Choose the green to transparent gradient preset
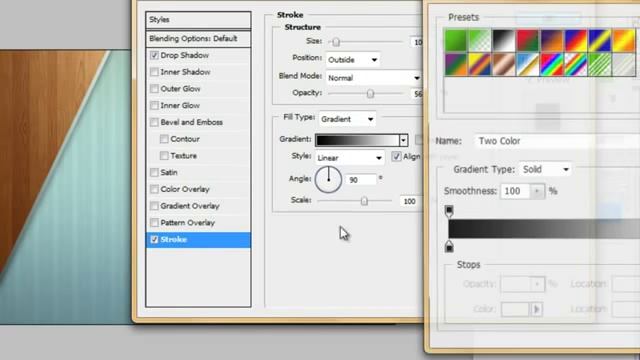The image size is (640, 360). [x=480, y=40]
